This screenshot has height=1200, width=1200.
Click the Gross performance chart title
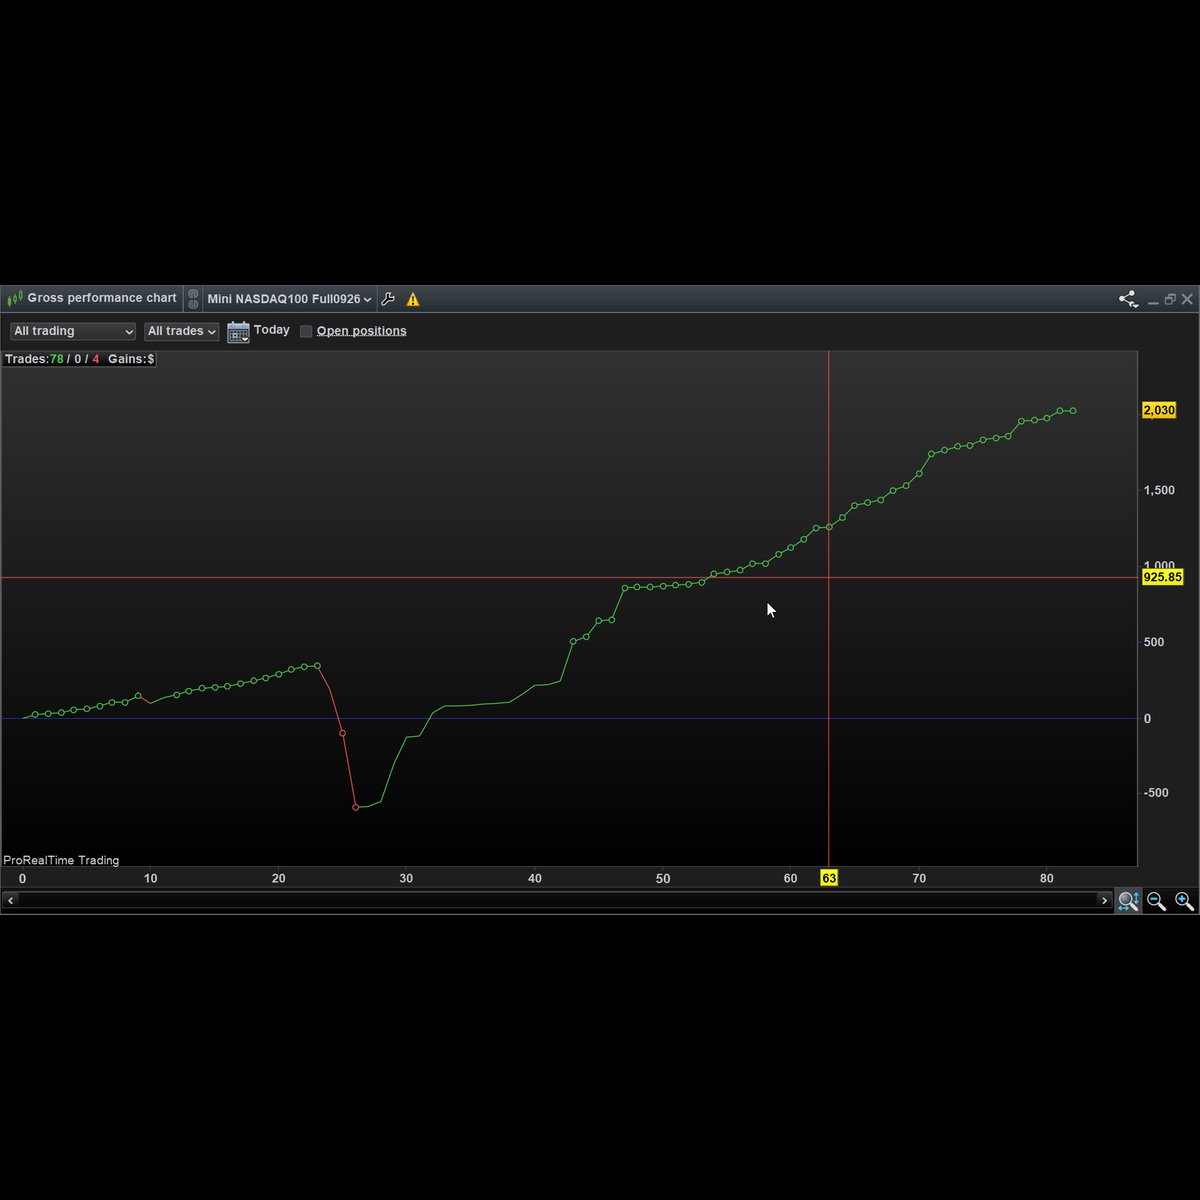[102, 298]
